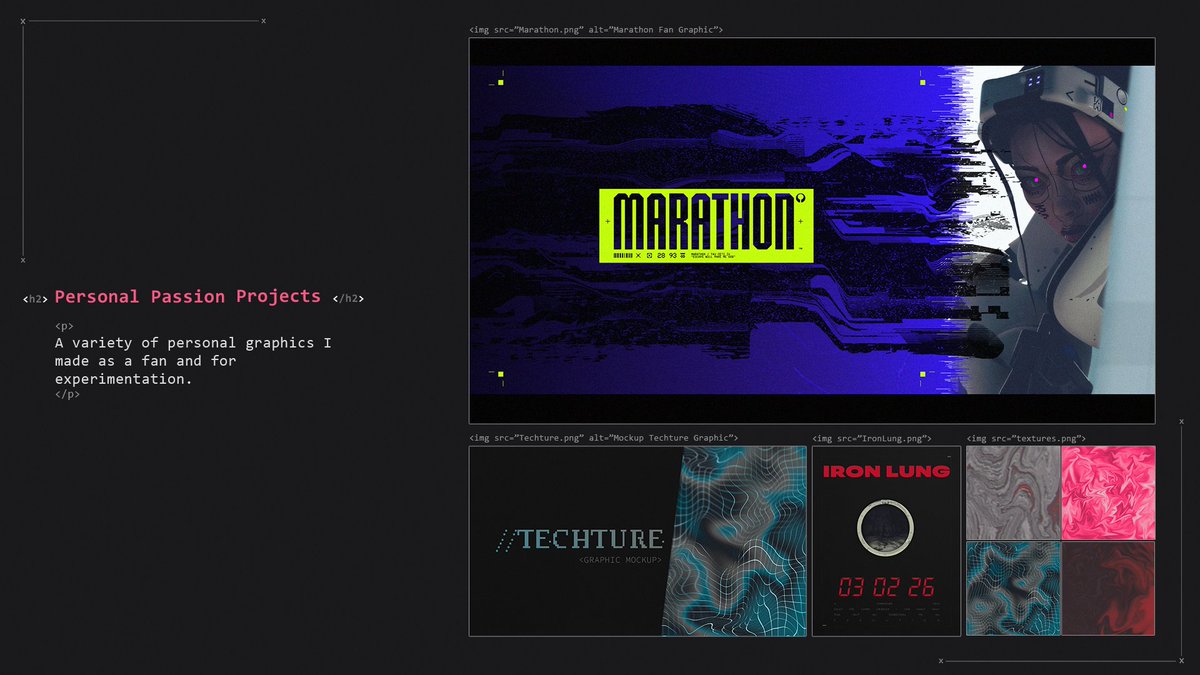
Task: Select the pink swirl texture tile
Action: [1108, 492]
